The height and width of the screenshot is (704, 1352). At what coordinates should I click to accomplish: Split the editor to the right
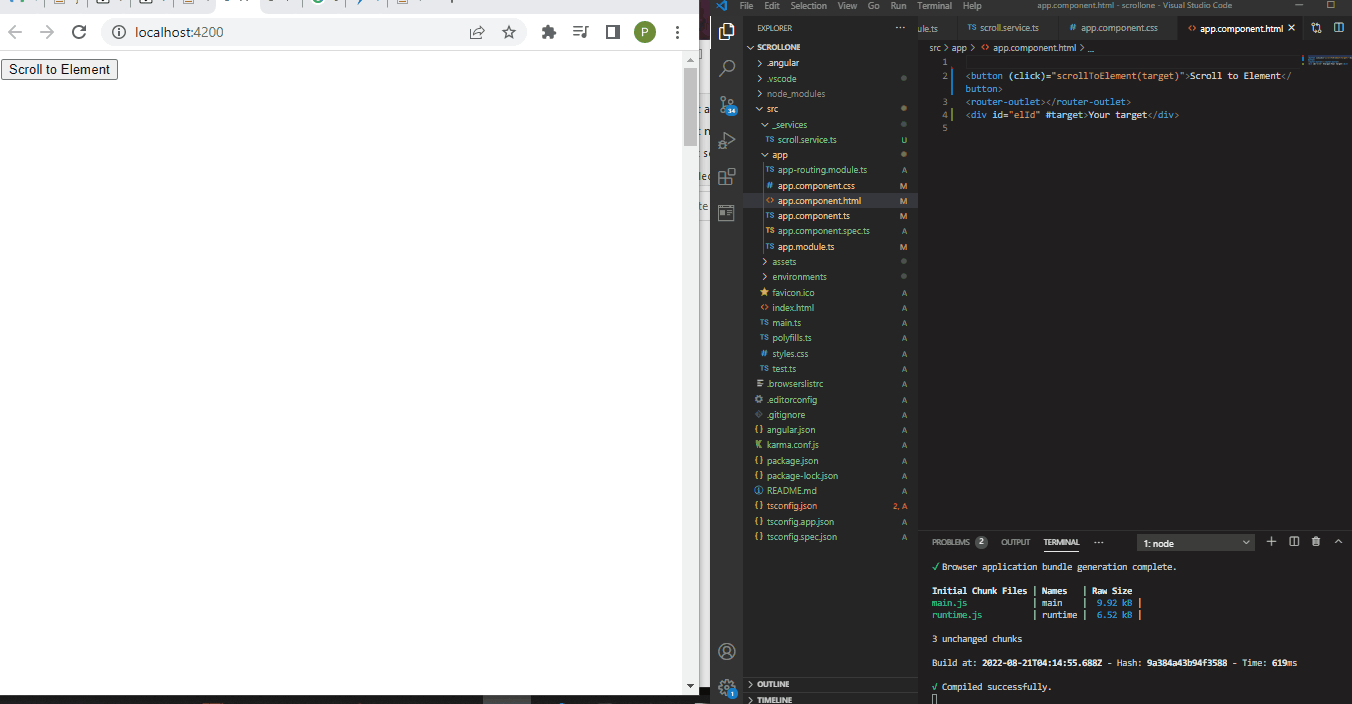[1339, 28]
